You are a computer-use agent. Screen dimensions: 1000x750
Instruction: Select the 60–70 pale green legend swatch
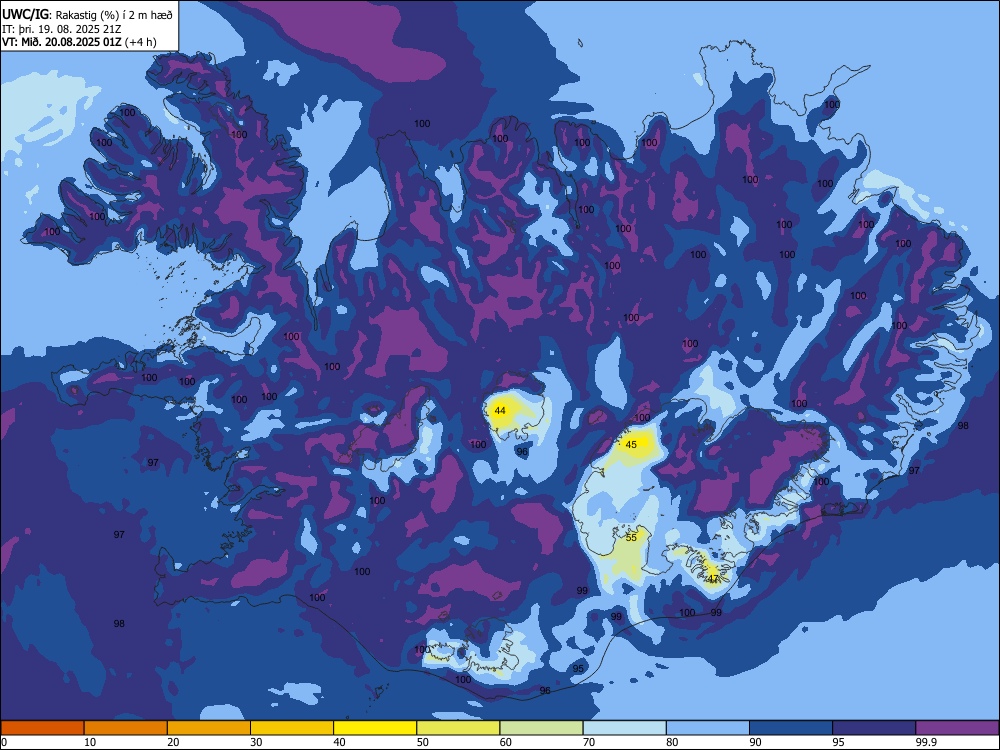(541, 728)
